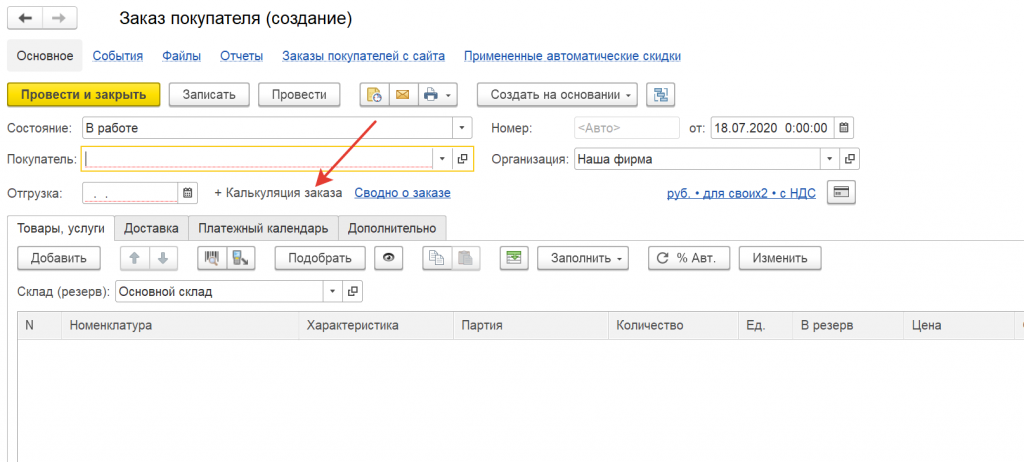Open the document reminder clock icon
This screenshot has height=462, width=1024.
click(x=375, y=95)
